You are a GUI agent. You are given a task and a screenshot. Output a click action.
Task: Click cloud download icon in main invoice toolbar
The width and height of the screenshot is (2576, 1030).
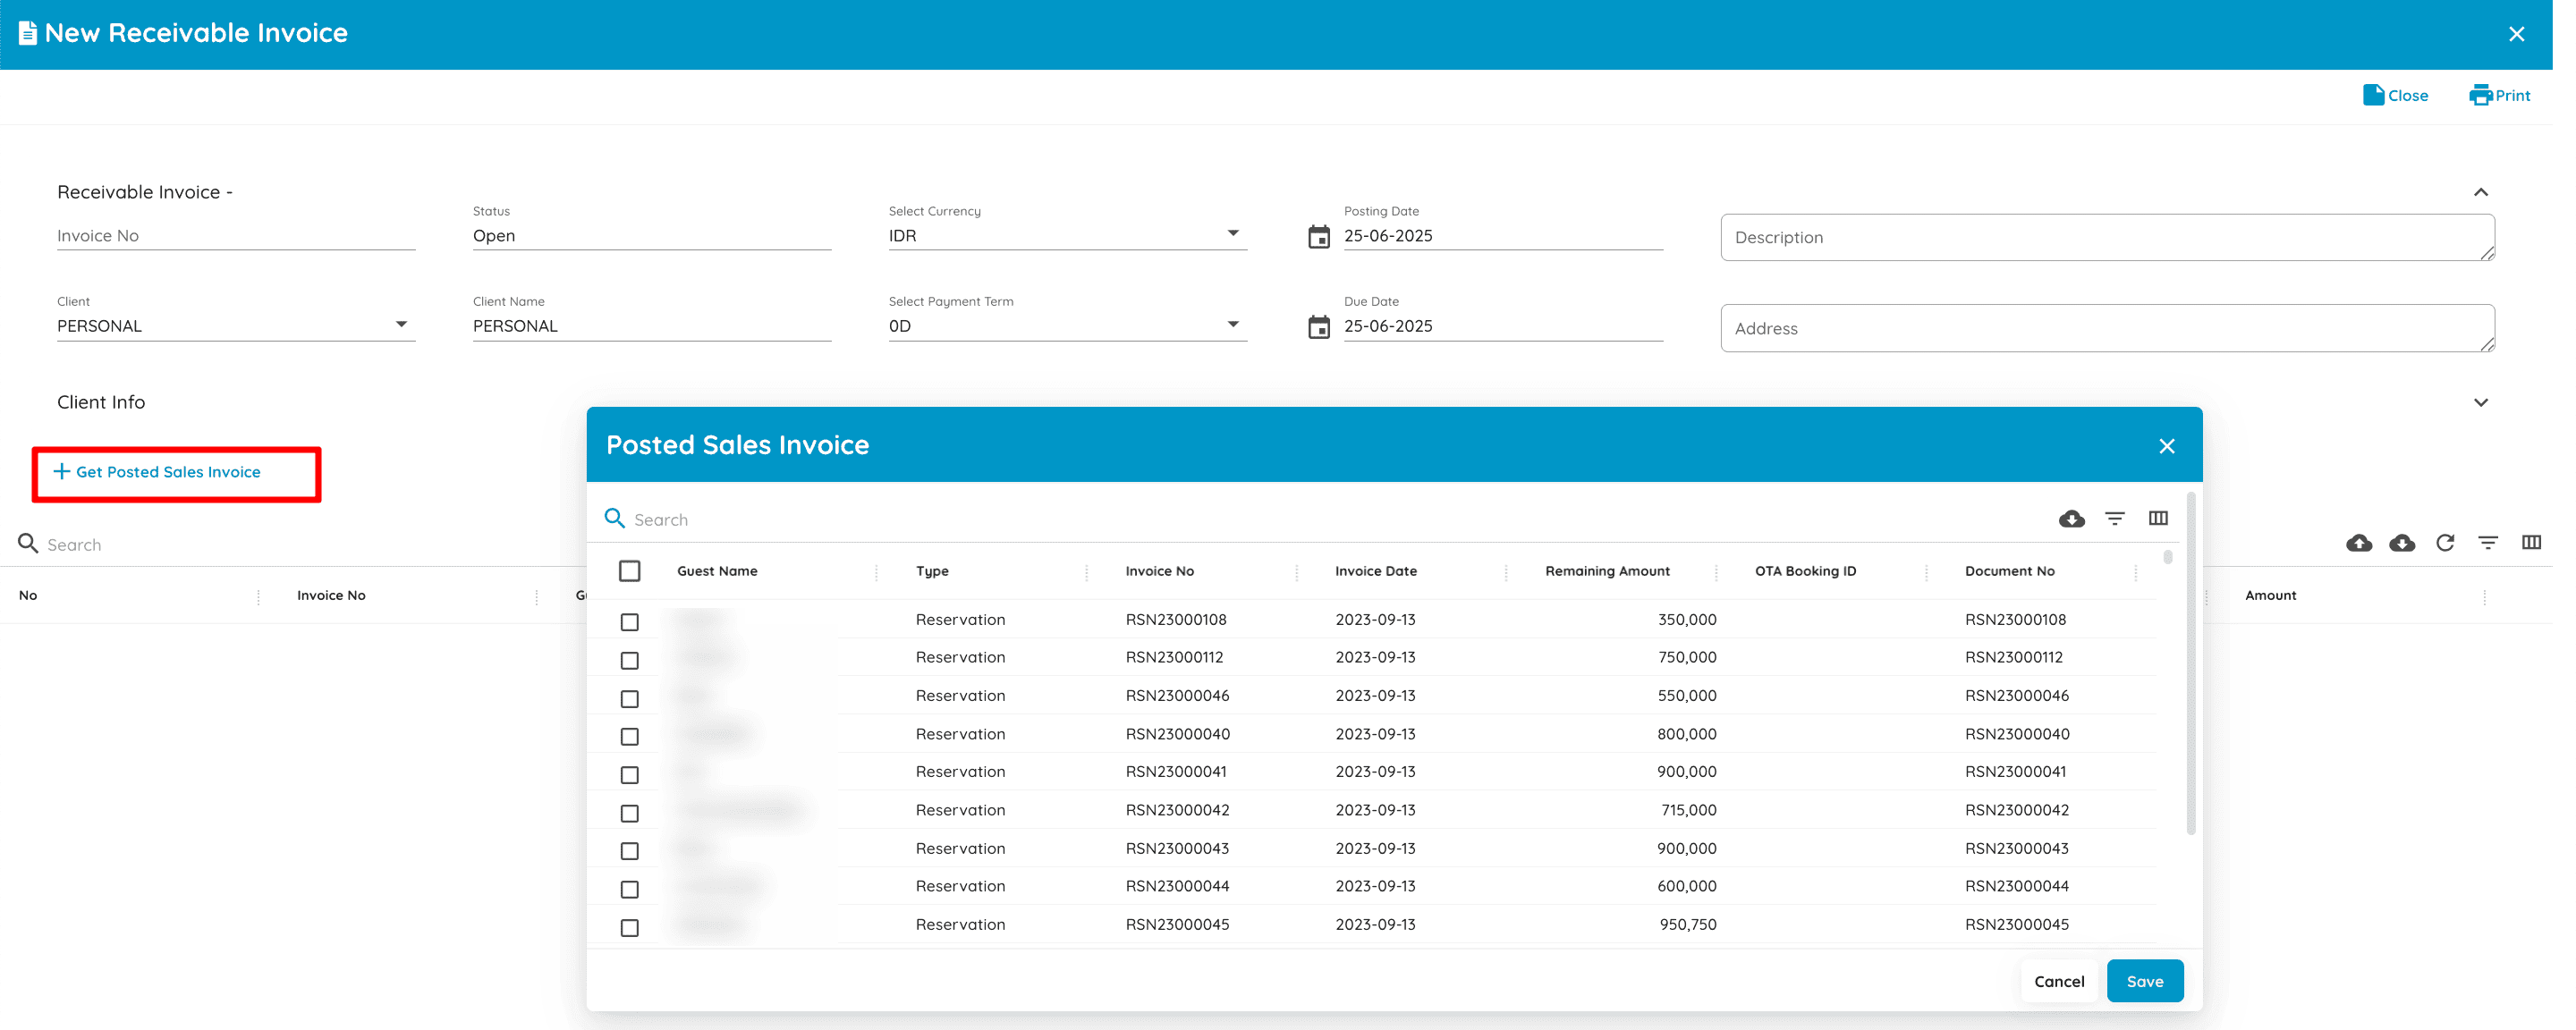(x=2401, y=543)
